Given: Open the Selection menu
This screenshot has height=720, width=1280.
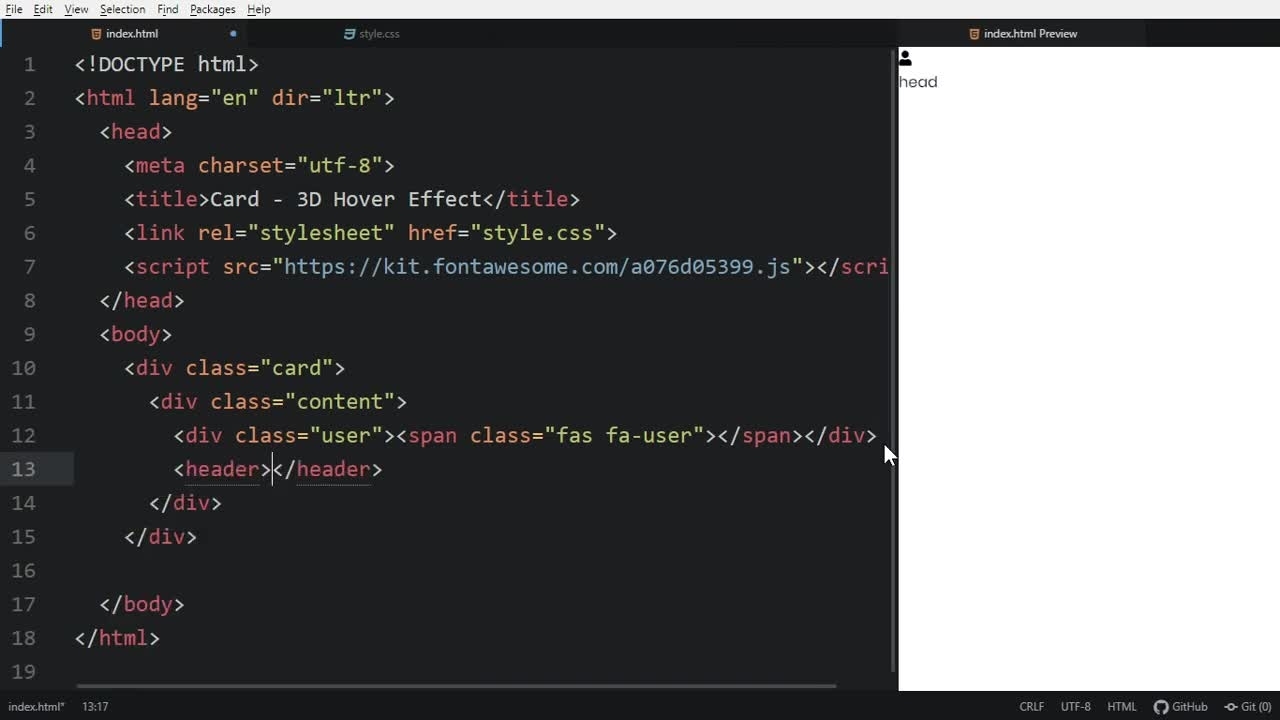Looking at the screenshot, I should click(x=122, y=9).
